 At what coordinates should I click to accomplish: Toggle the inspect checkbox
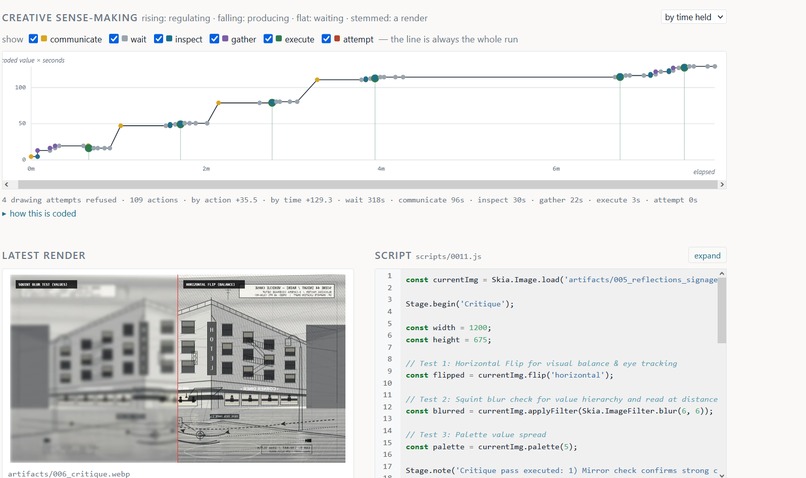pos(159,39)
